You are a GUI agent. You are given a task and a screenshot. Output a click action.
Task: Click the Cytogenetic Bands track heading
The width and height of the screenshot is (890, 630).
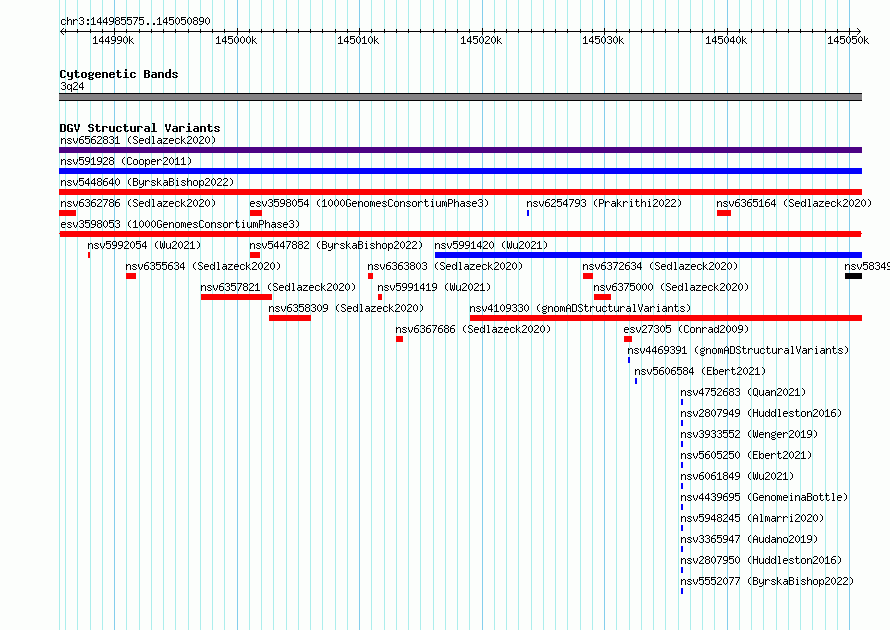tap(119, 74)
